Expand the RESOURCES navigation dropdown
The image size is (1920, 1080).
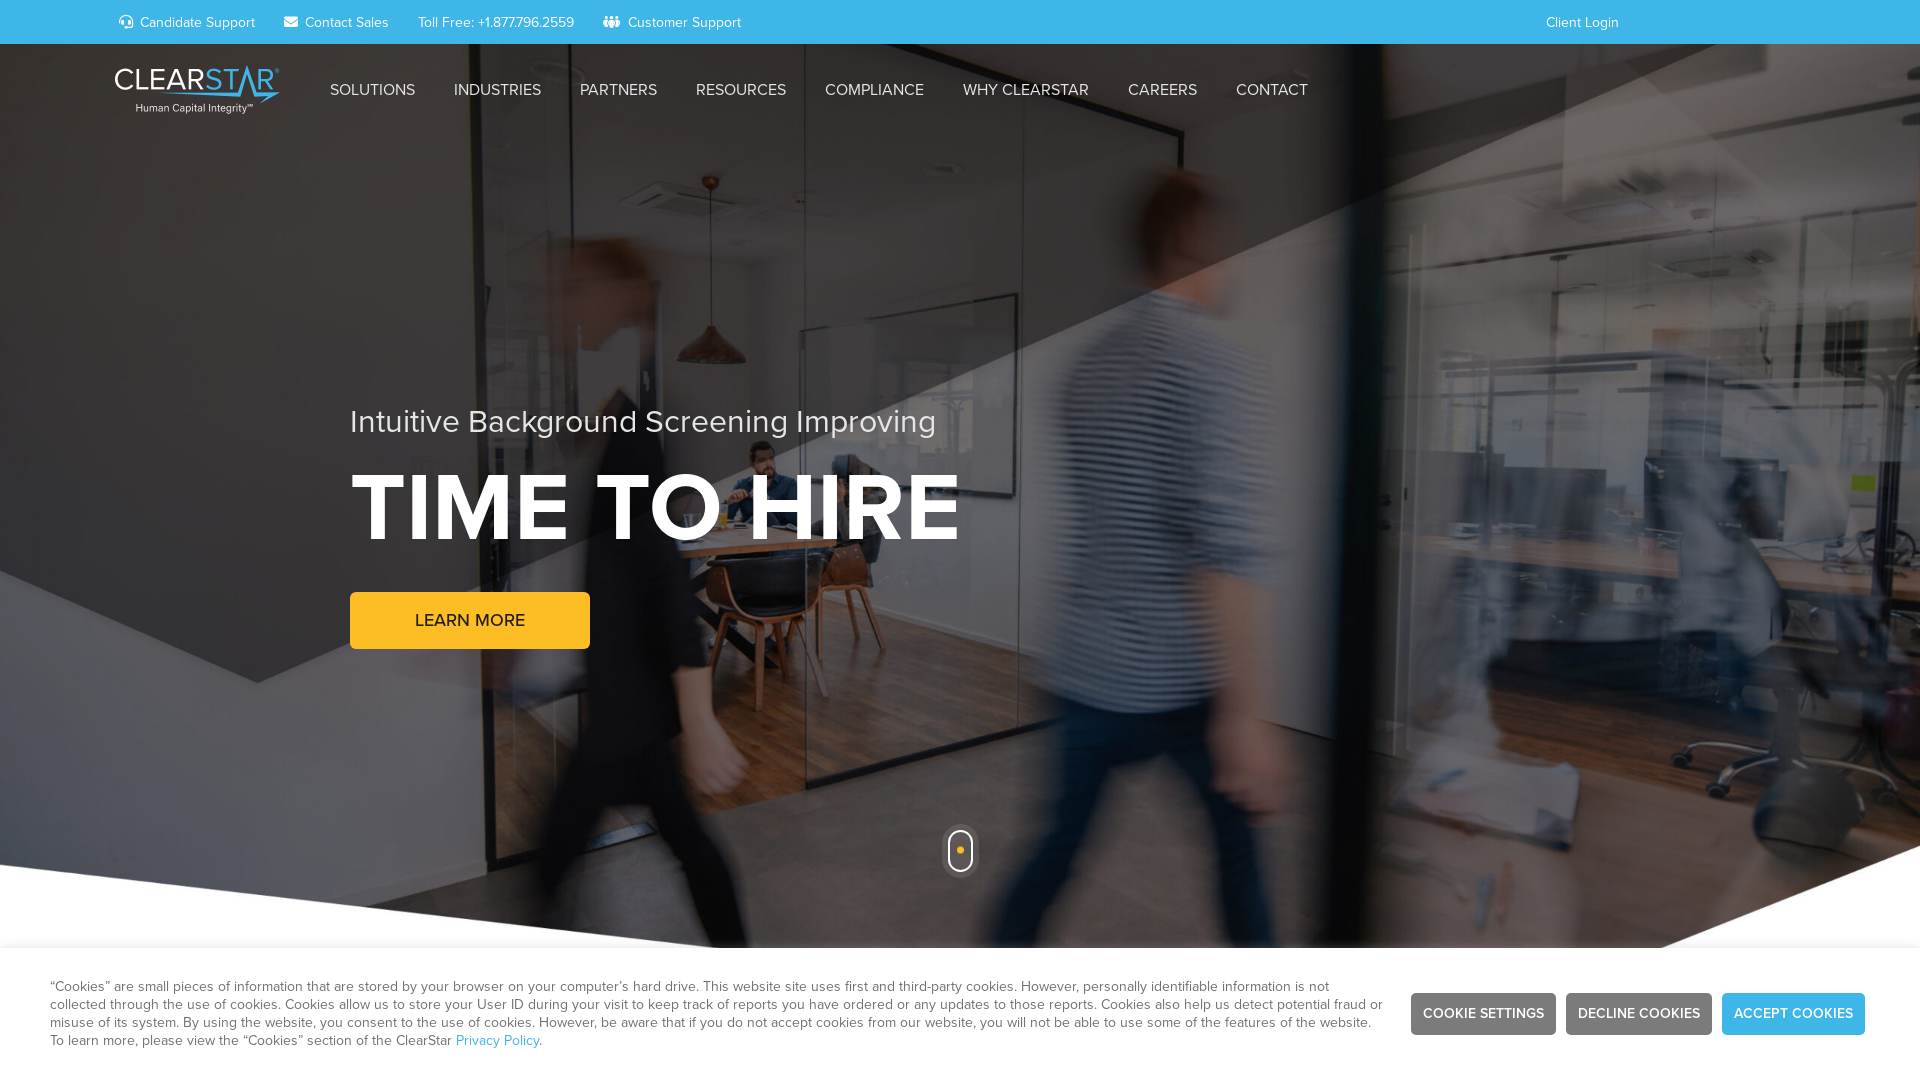click(741, 90)
